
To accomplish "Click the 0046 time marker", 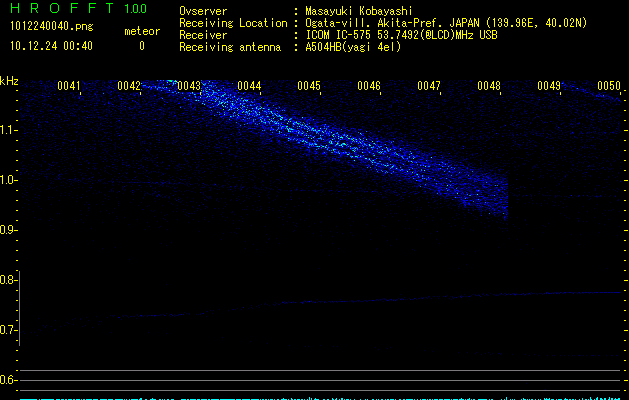I will (x=369, y=86).
